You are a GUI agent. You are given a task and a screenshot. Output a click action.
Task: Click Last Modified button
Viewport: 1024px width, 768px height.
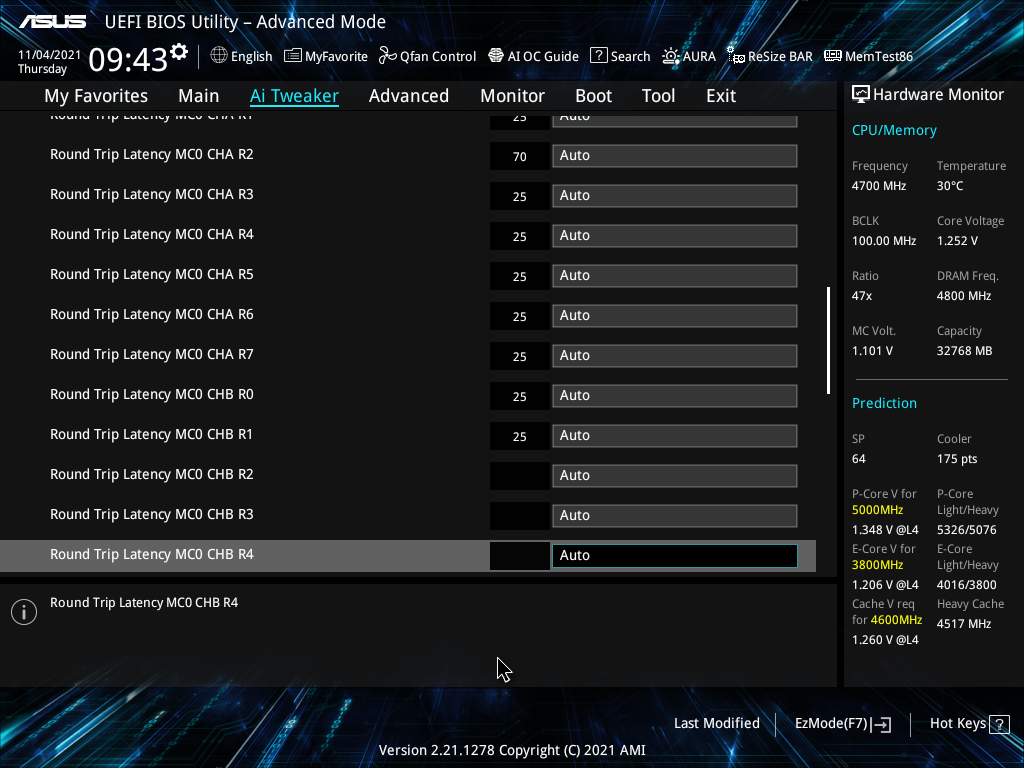[x=716, y=723]
